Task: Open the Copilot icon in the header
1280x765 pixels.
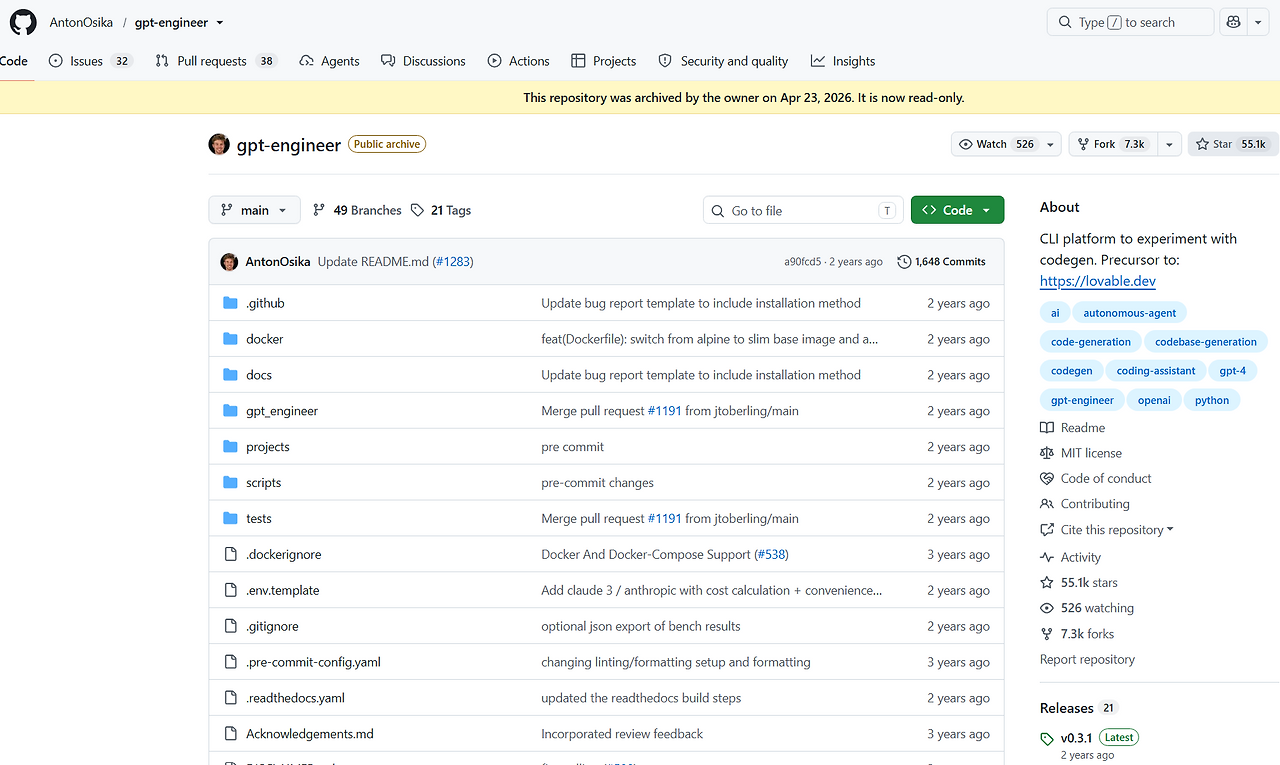Action: coord(1233,22)
